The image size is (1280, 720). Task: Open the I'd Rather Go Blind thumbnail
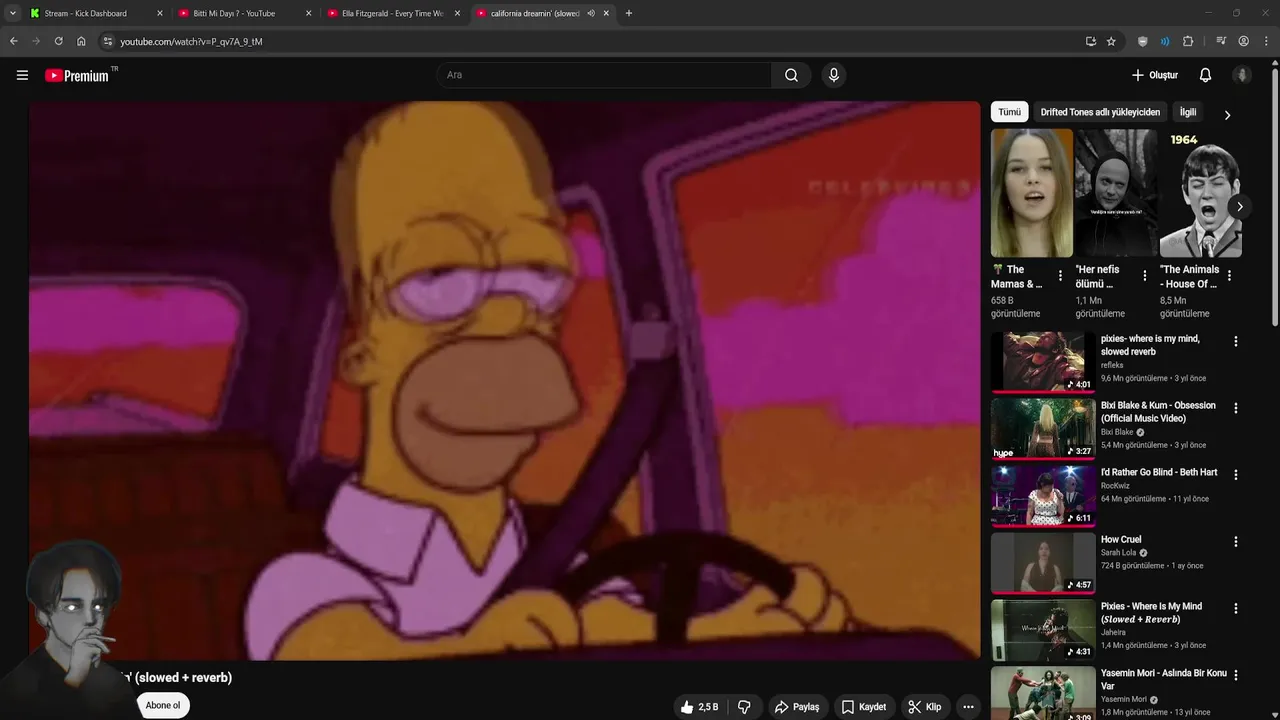coord(1043,495)
